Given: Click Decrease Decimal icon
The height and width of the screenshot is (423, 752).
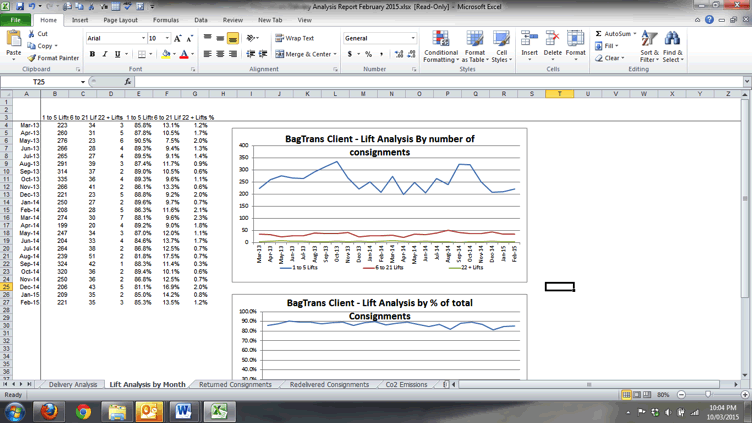Looking at the screenshot, I should coord(411,54).
